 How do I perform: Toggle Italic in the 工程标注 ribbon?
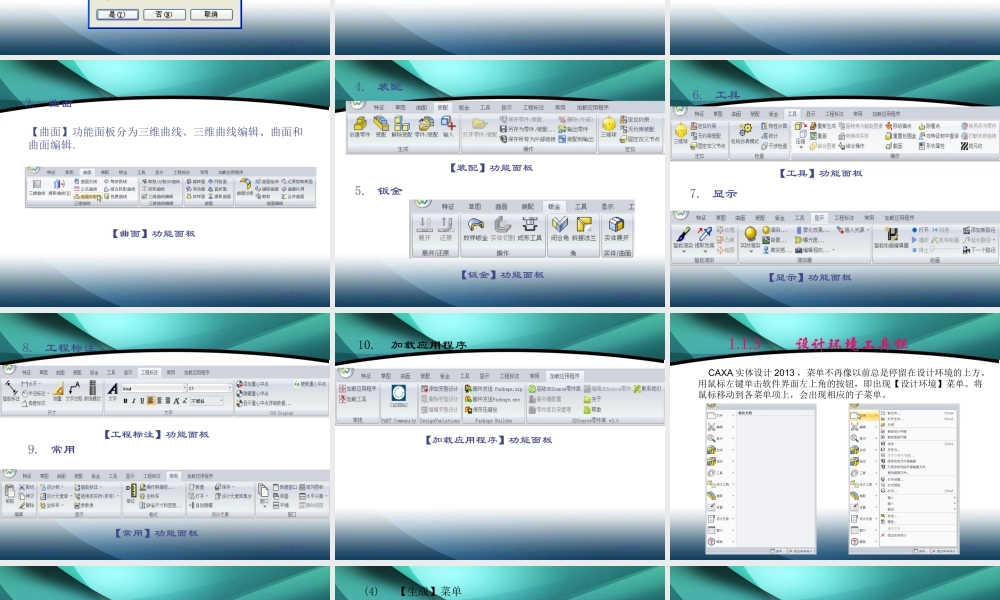click(134, 401)
